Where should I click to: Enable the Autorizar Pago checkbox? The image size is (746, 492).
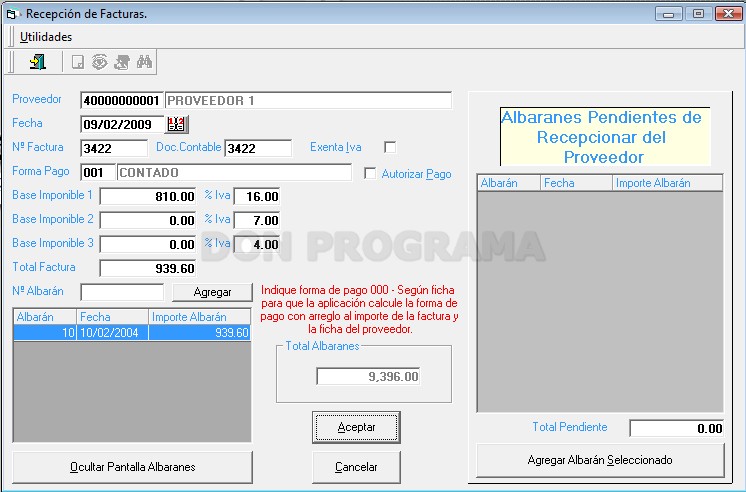[x=370, y=173]
